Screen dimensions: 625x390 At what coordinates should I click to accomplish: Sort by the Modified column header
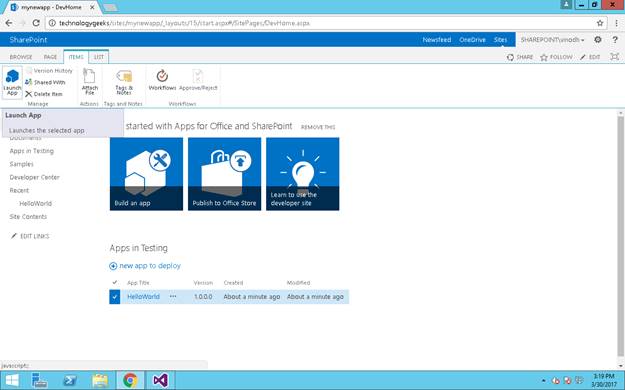click(298, 283)
